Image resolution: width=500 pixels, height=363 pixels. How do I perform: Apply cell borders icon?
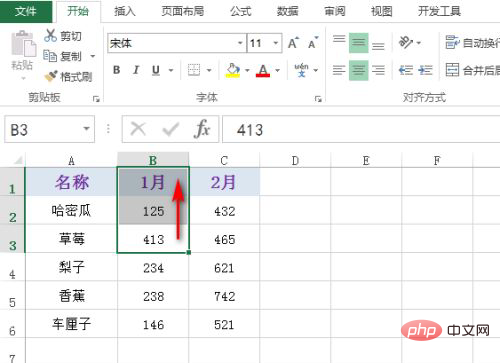click(194, 70)
